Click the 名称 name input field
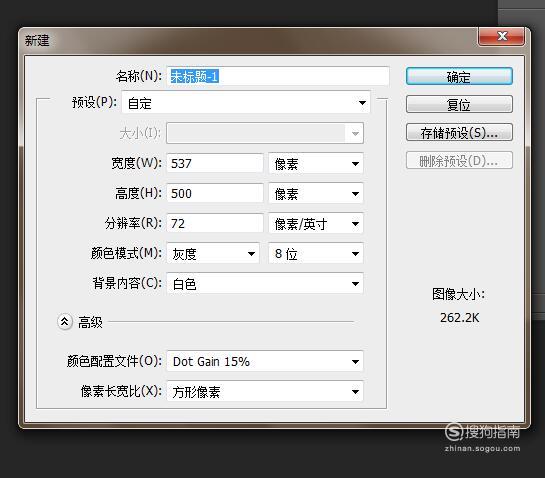This screenshot has width=545, height=478. point(278,76)
